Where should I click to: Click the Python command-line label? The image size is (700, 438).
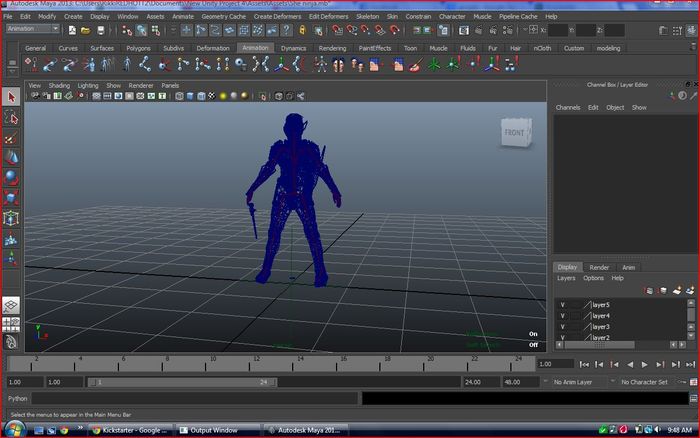coord(18,398)
